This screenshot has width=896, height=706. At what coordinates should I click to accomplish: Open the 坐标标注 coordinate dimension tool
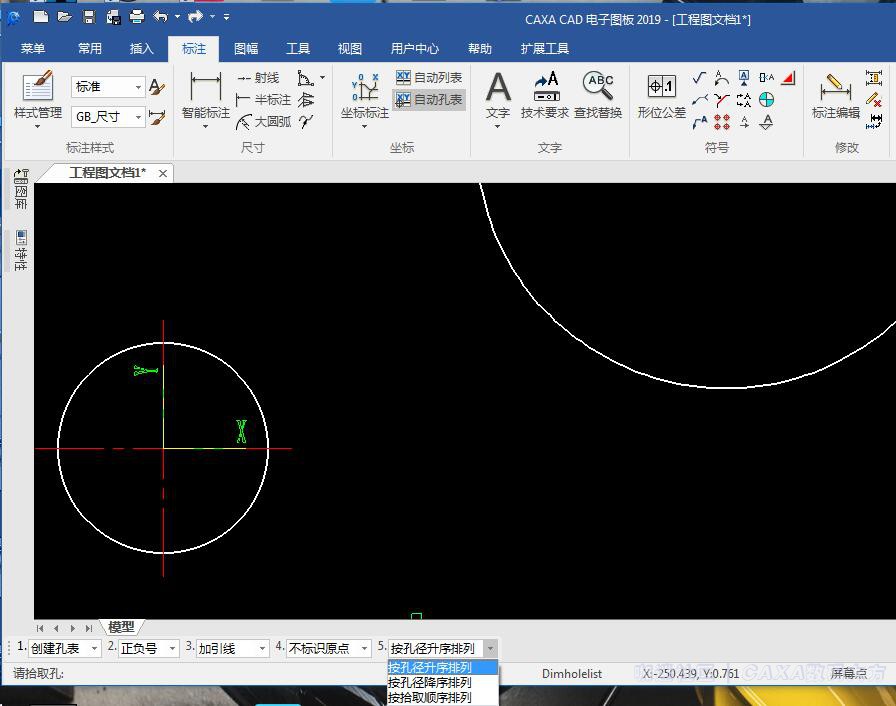[x=364, y=88]
